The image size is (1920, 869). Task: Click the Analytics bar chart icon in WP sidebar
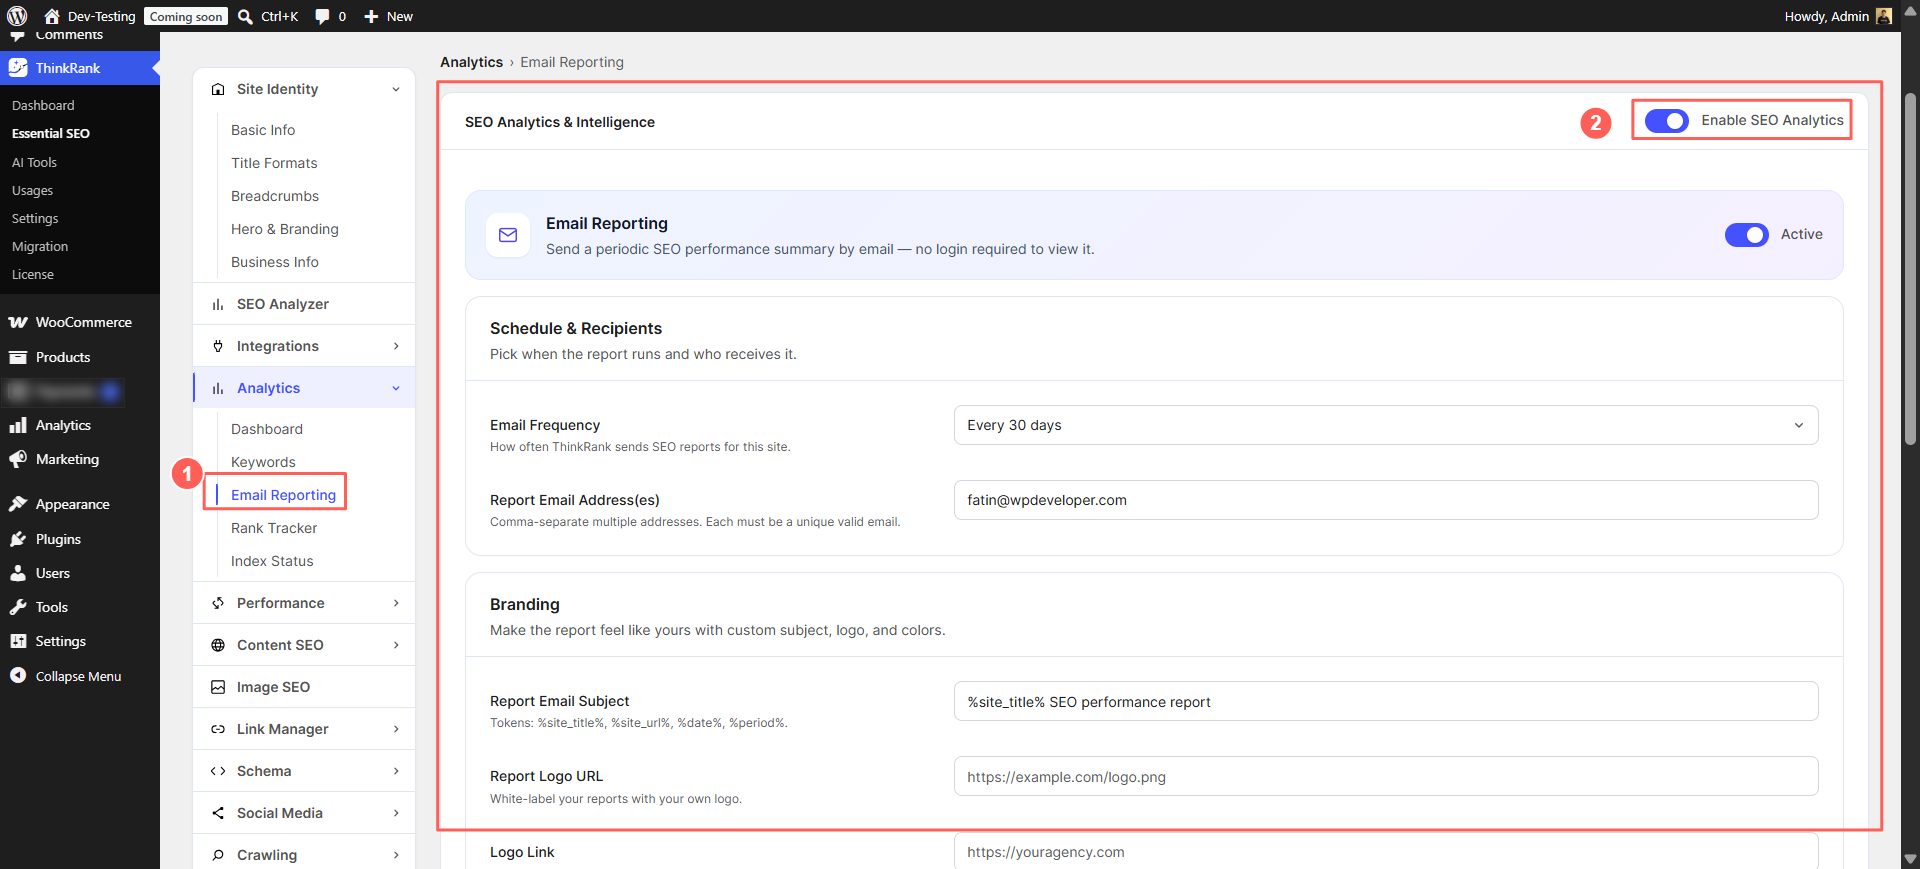click(18, 425)
